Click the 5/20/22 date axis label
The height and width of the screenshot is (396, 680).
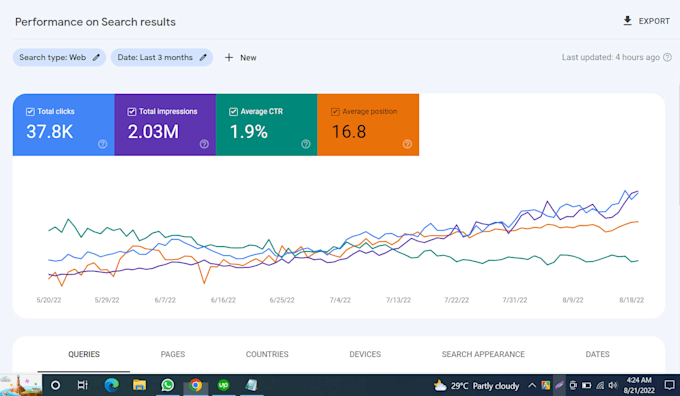point(49,300)
